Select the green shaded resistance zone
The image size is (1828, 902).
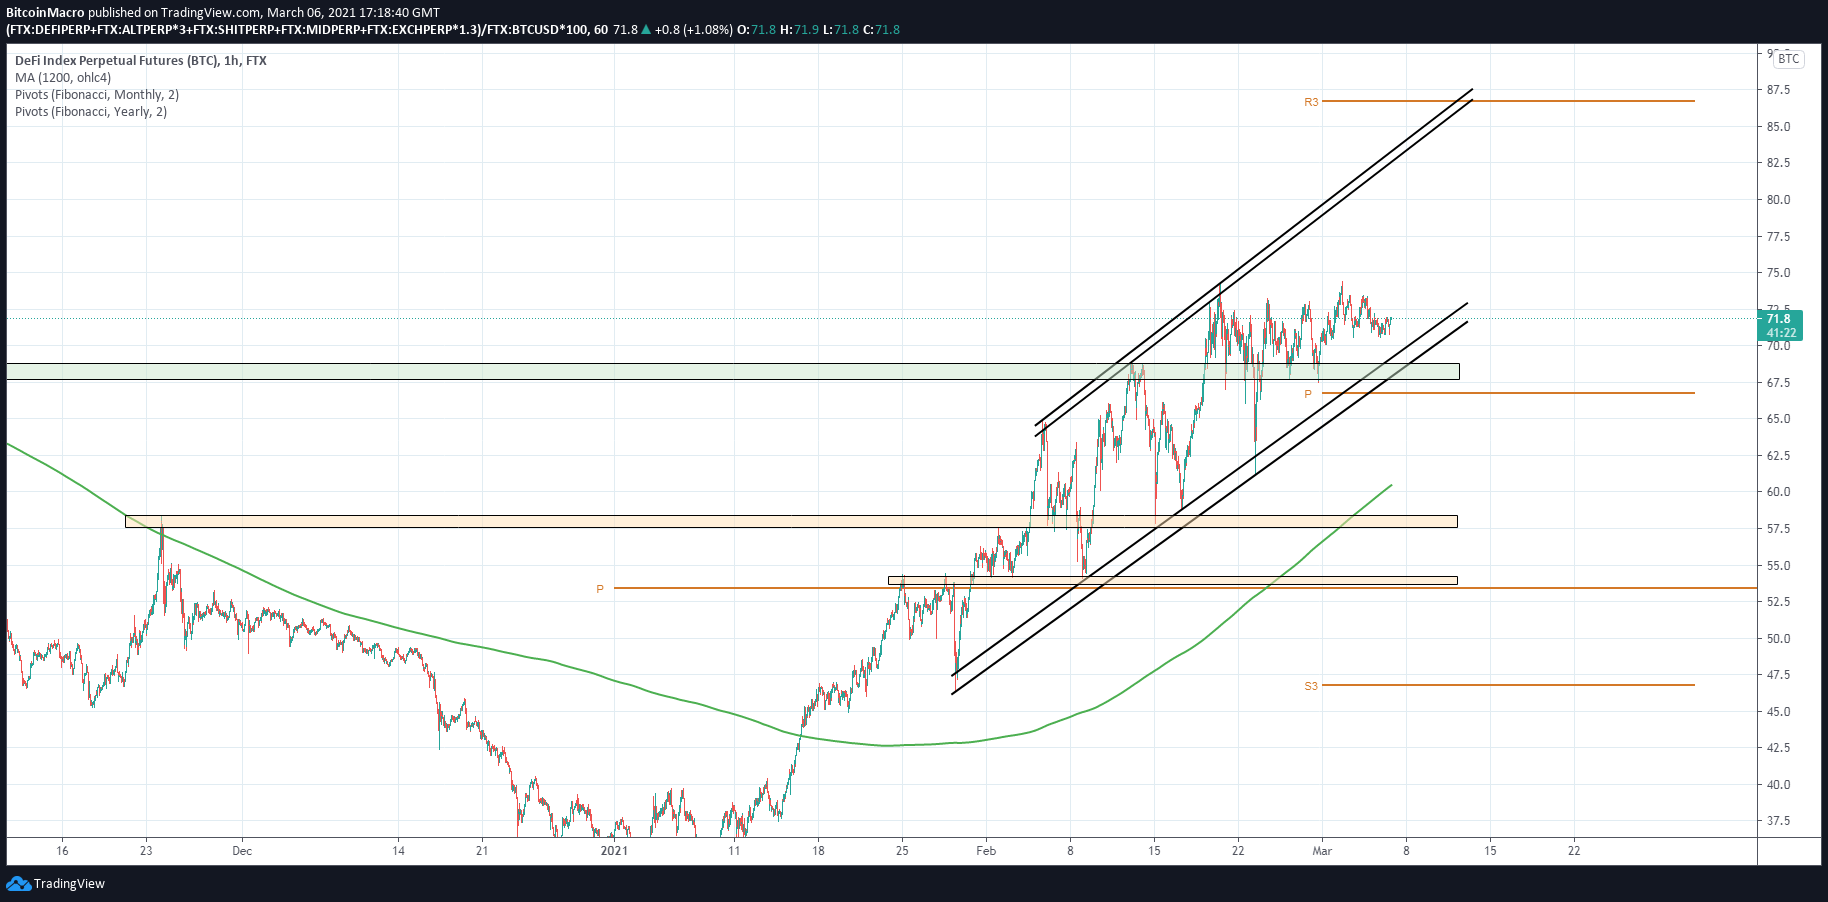[733, 372]
